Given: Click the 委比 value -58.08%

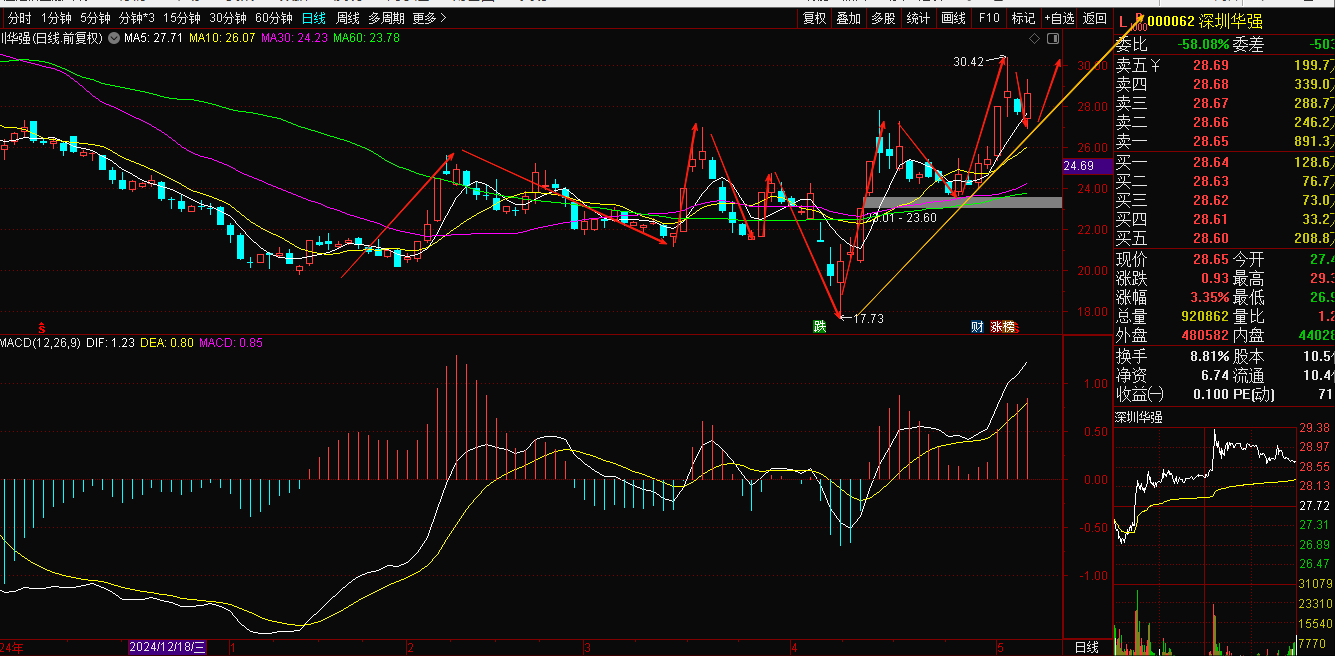Looking at the screenshot, I should [1201, 44].
